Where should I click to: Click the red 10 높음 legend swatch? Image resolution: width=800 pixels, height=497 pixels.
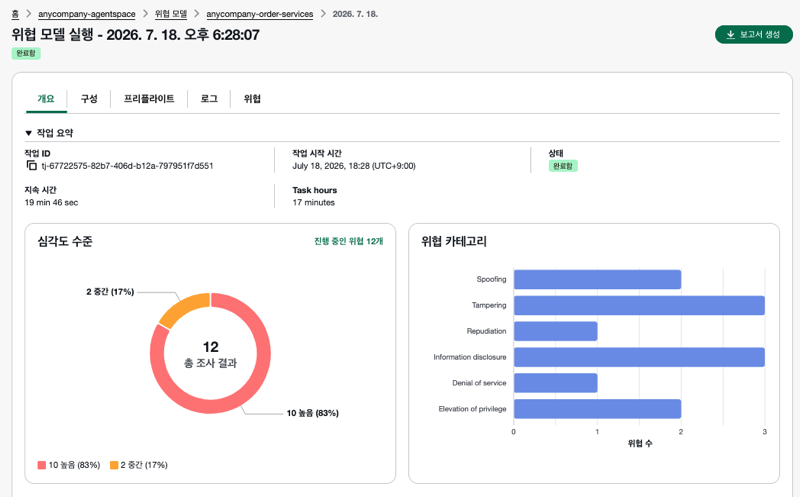pyautogui.click(x=42, y=465)
